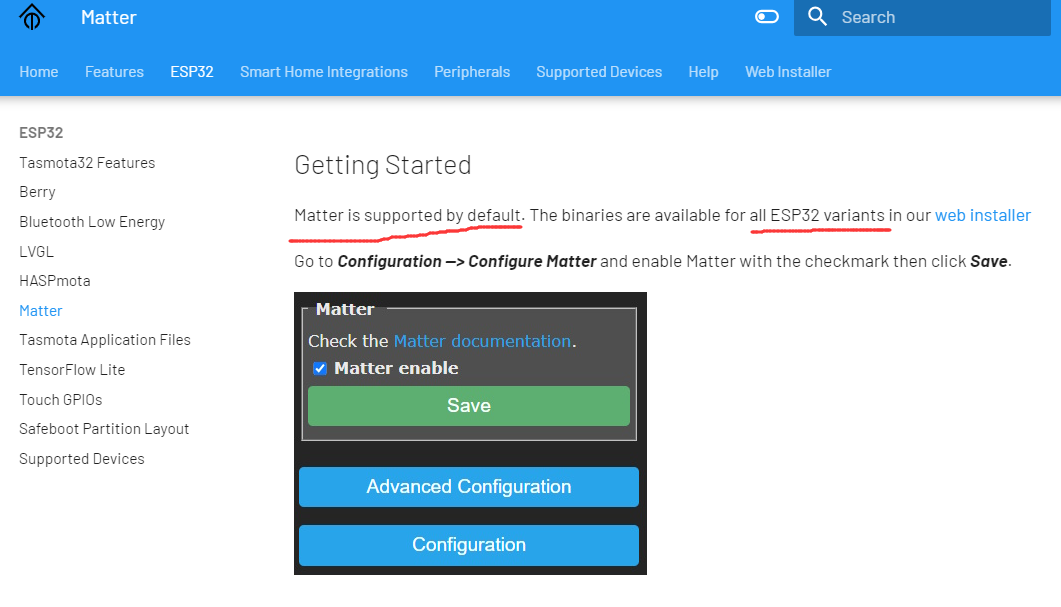Click the blue Configuration button

tap(468, 545)
